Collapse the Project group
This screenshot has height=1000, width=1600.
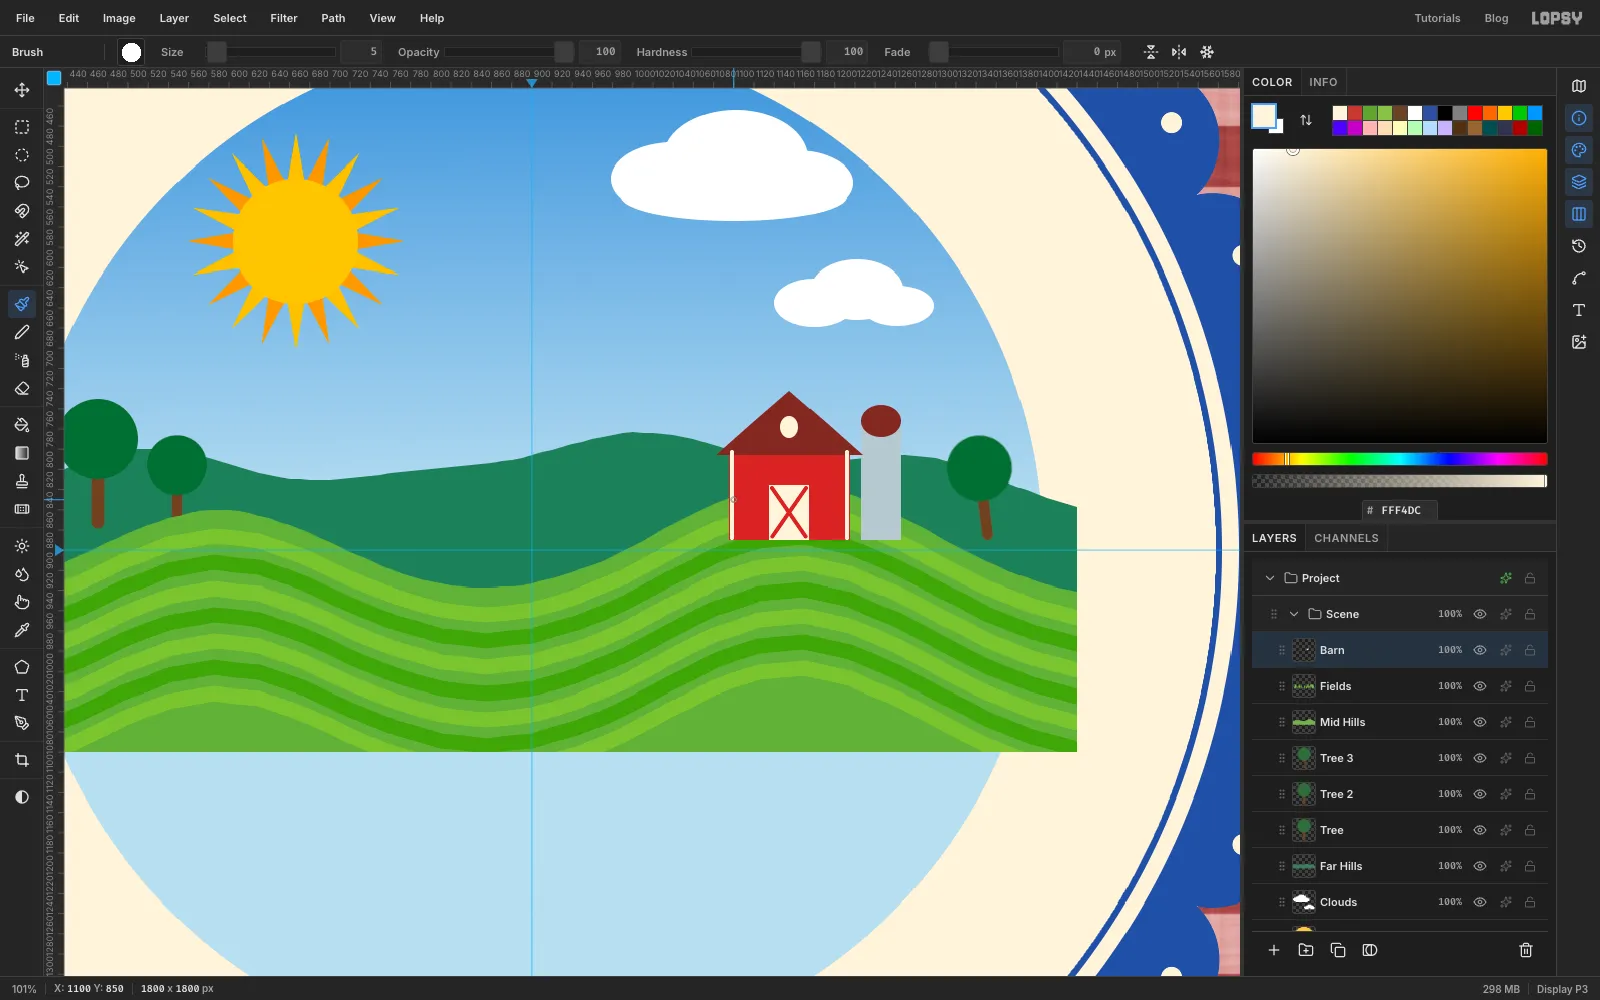click(x=1270, y=578)
